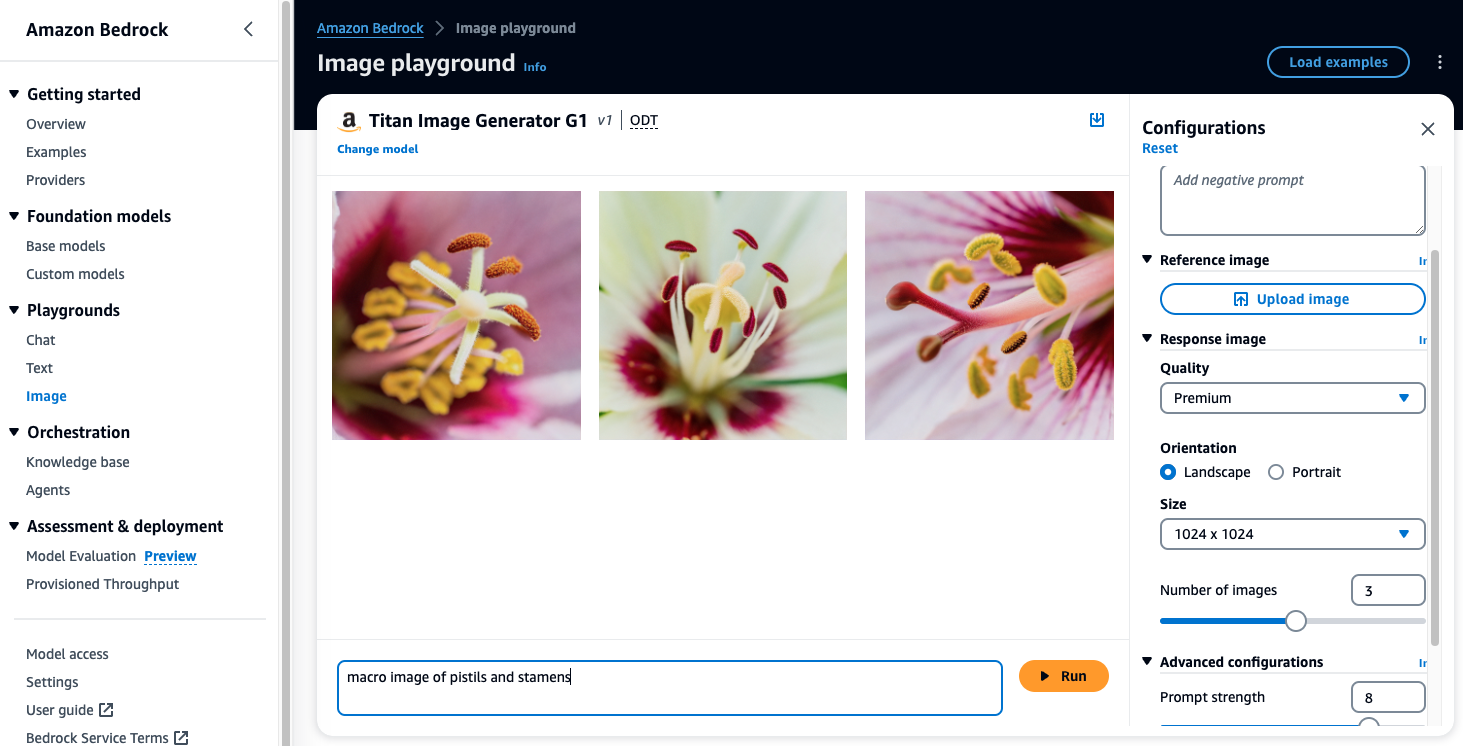Switch to the Text playground

(x=40, y=368)
